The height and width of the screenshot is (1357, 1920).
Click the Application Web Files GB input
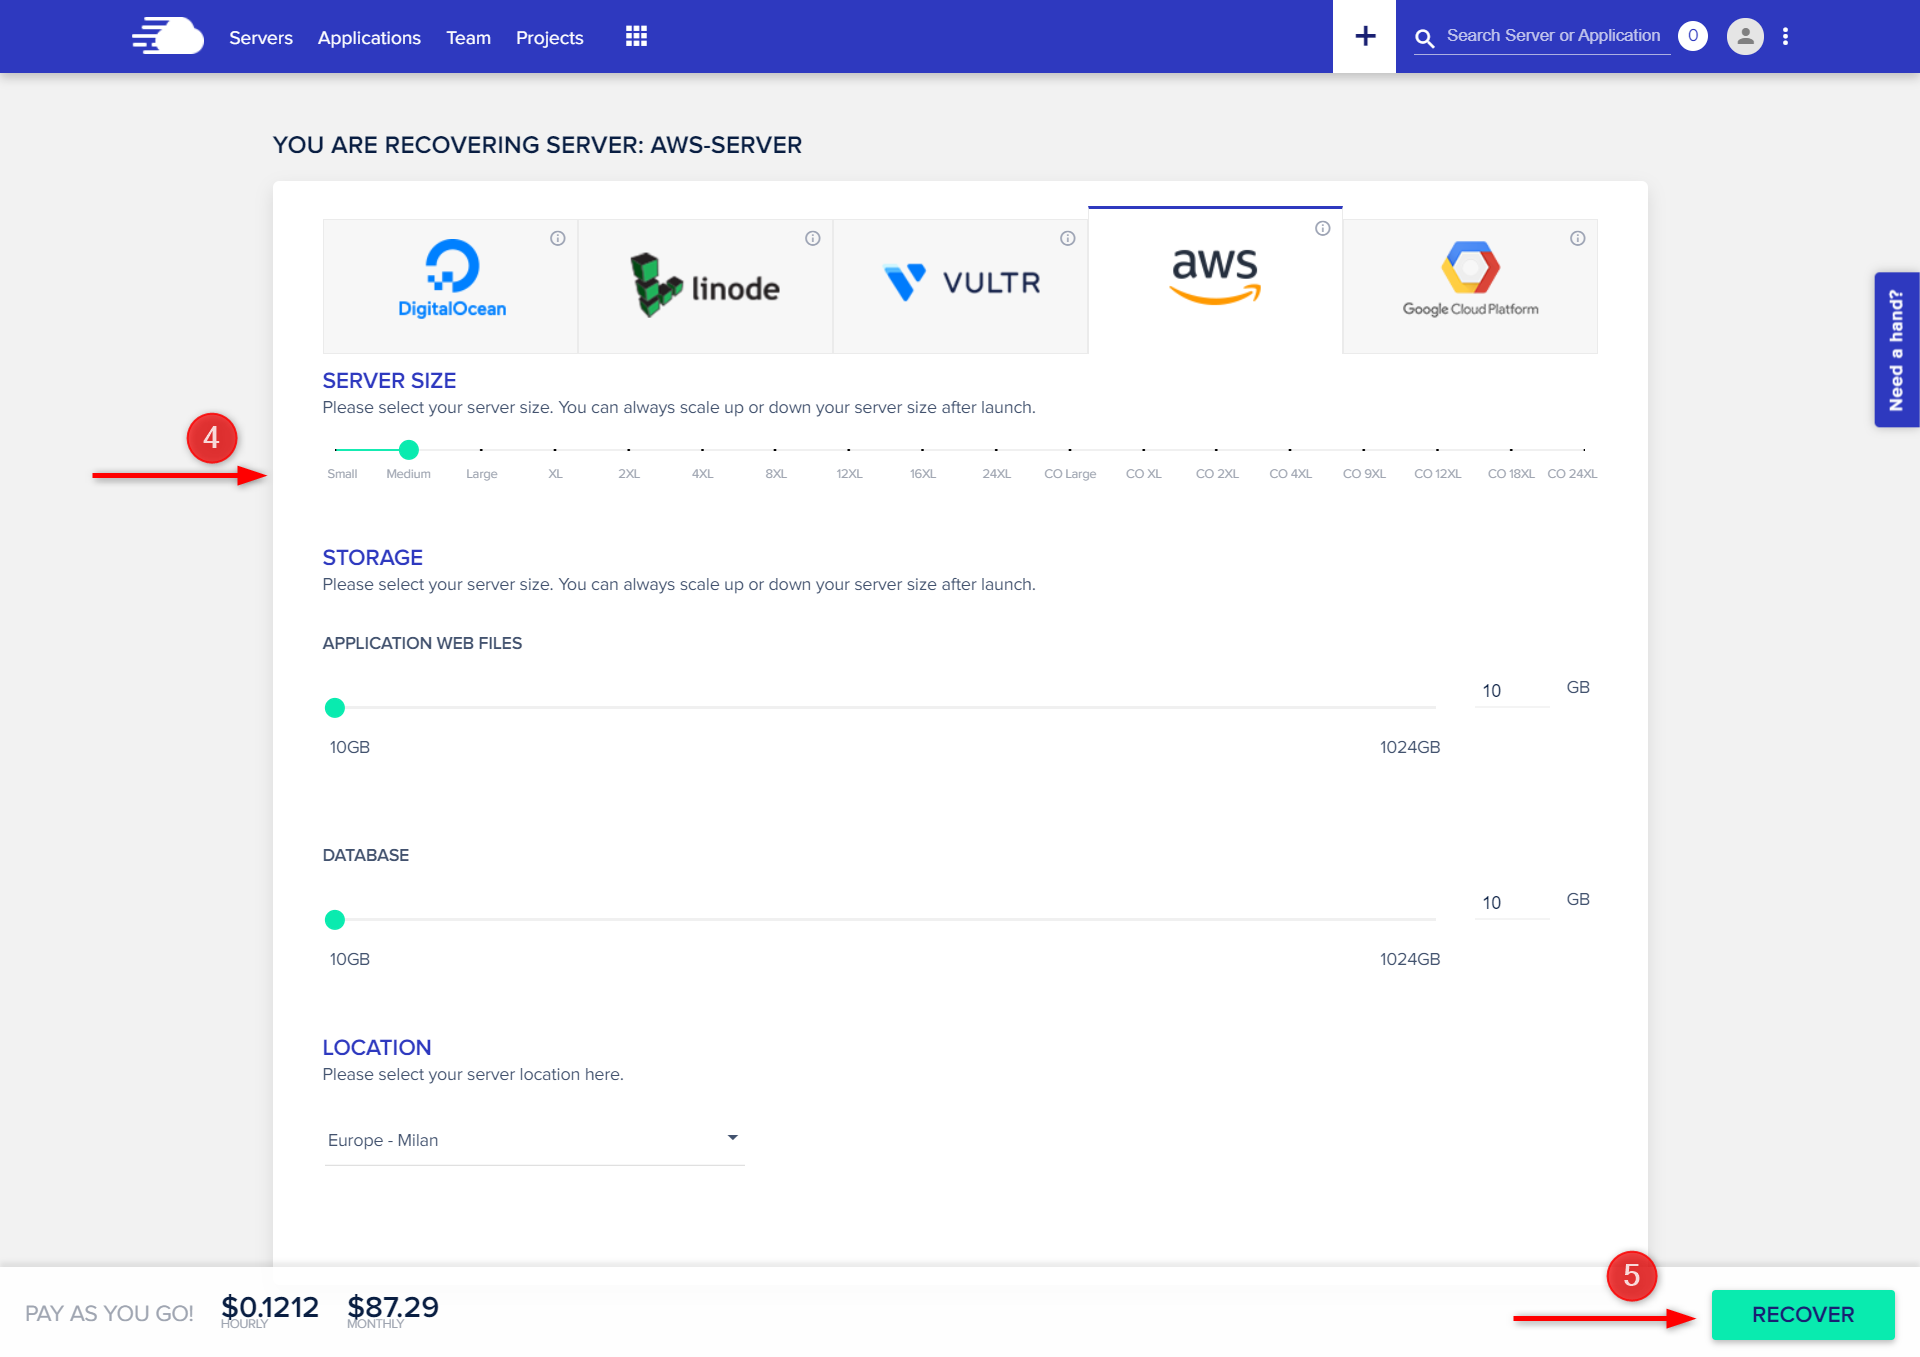point(1510,691)
